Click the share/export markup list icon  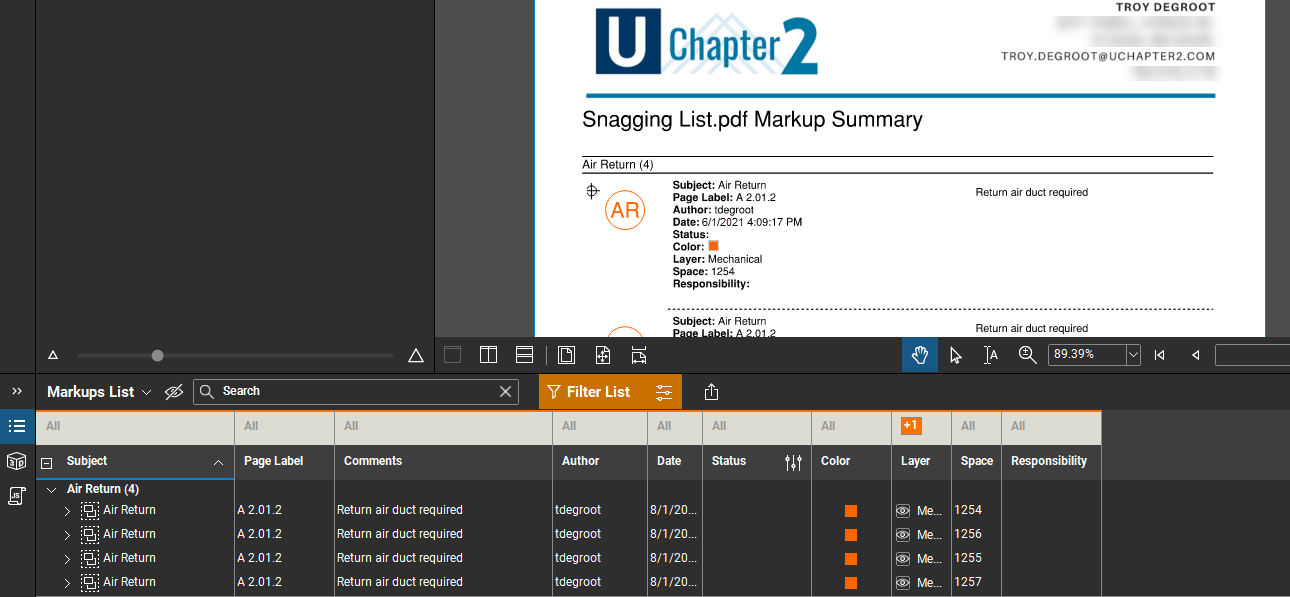tap(711, 391)
